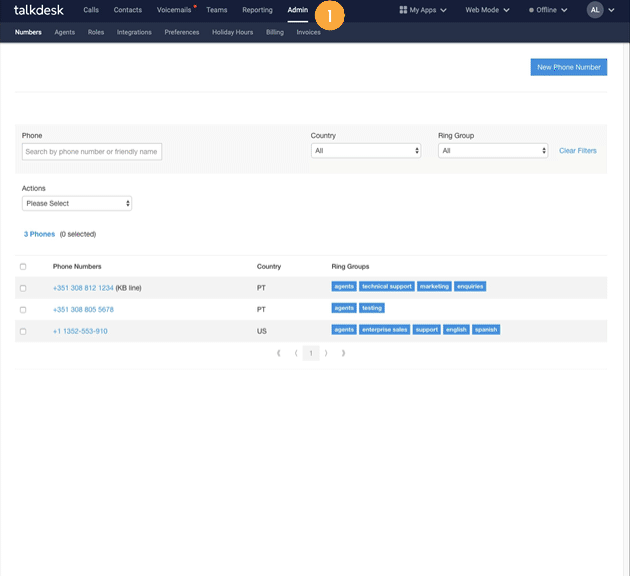Go to the next page arrow
630x576 pixels.
pos(326,353)
